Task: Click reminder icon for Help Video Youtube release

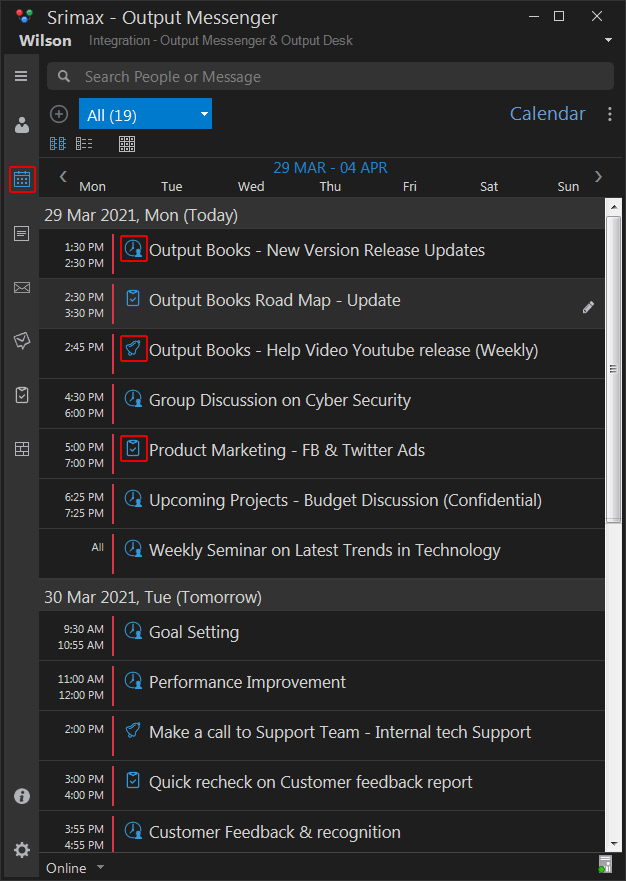Action: click(133, 348)
